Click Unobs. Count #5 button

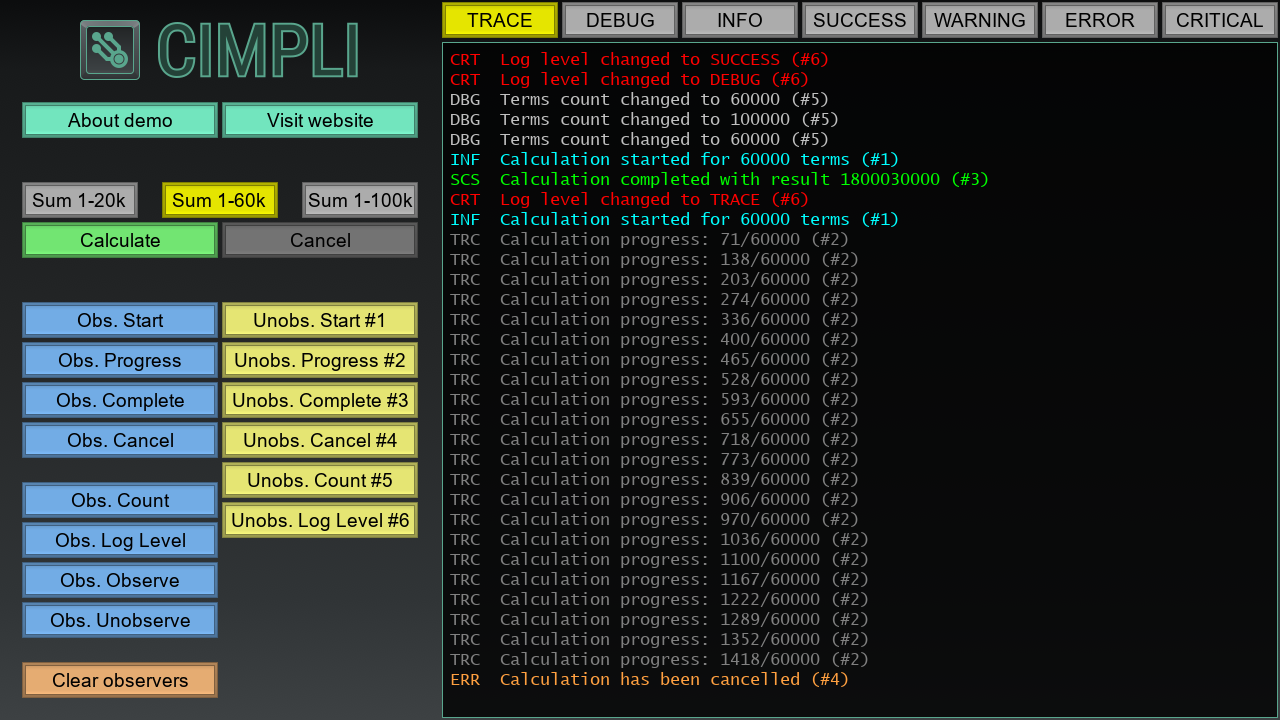tap(320, 480)
